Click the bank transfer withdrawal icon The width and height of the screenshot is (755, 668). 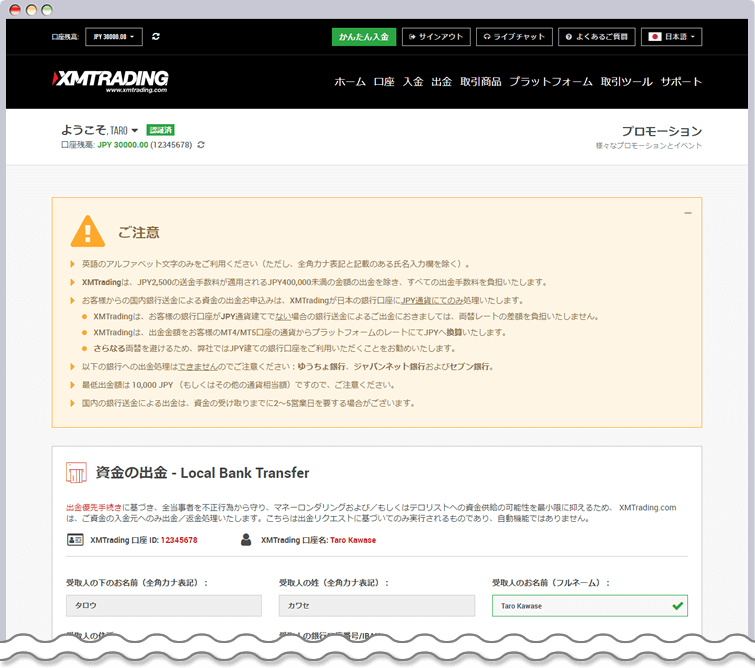(76, 472)
